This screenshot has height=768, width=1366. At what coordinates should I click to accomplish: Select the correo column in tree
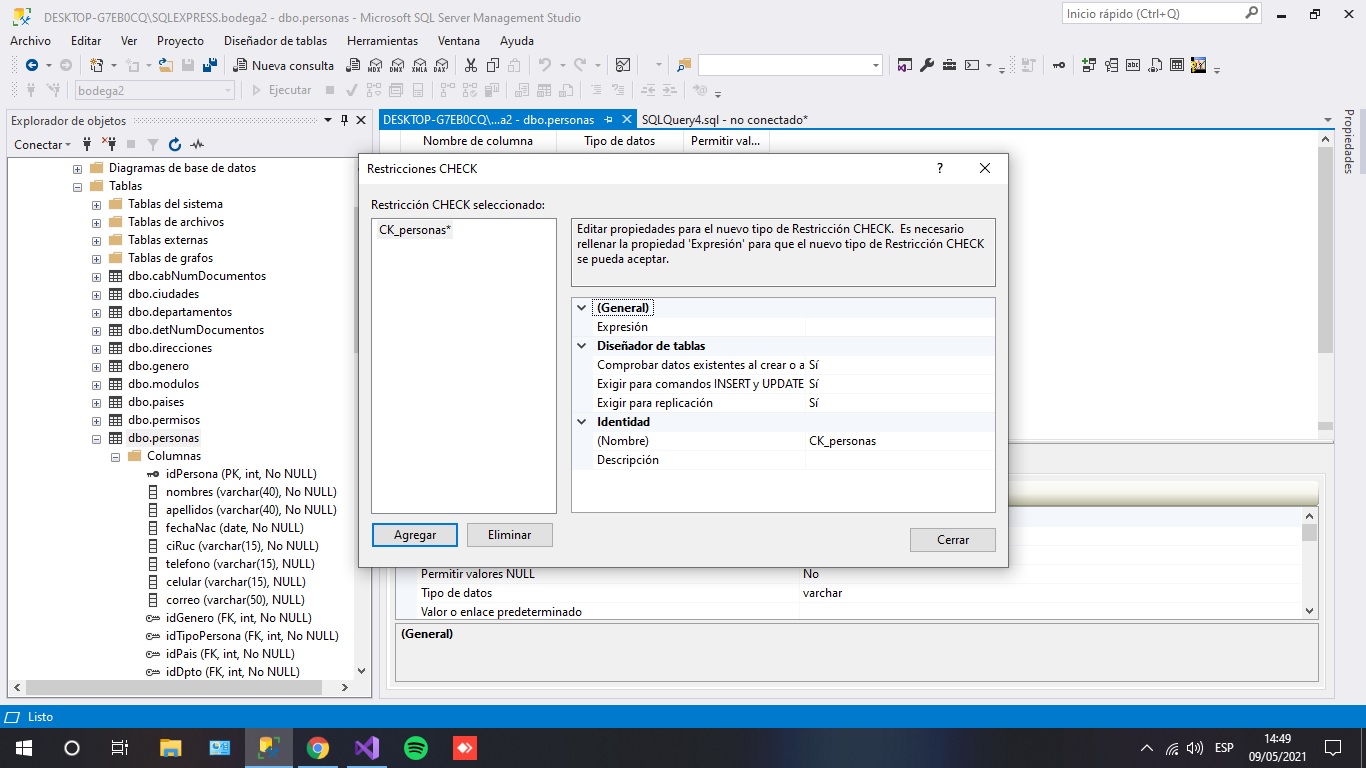(x=235, y=600)
